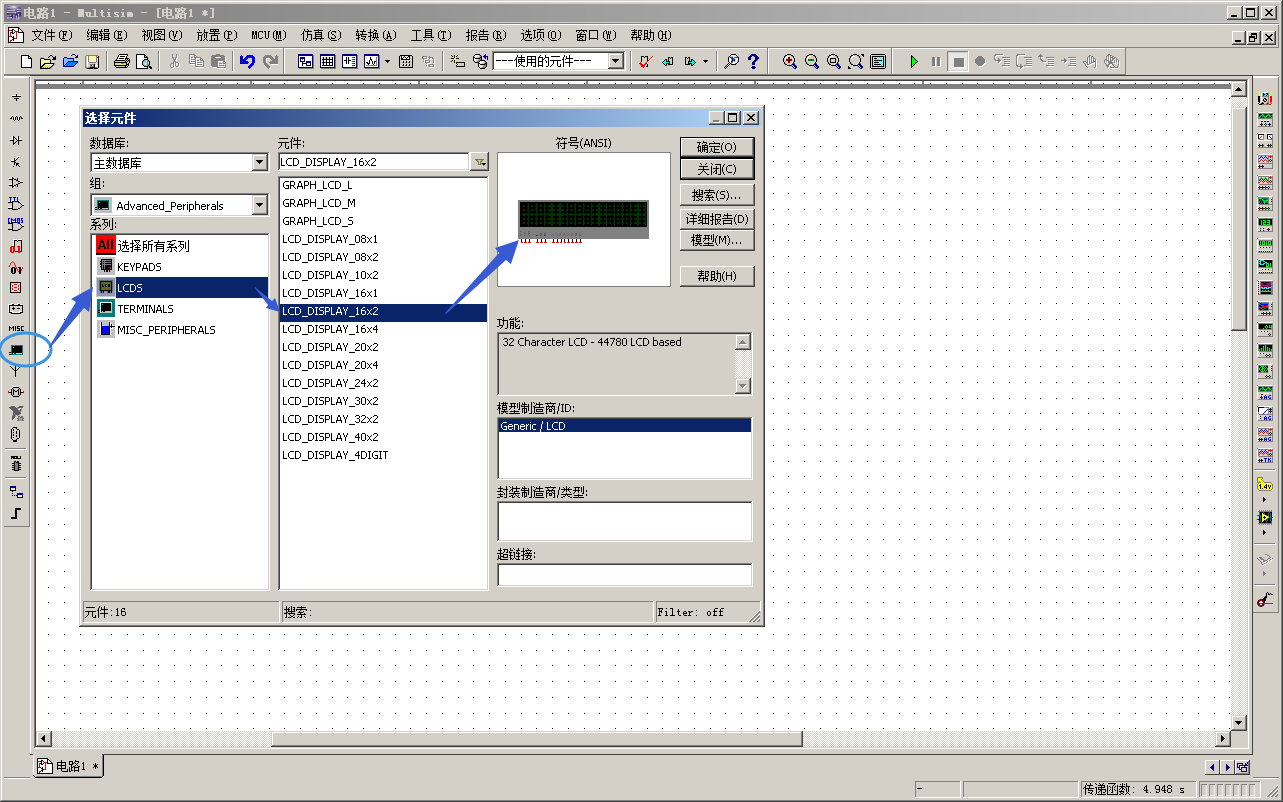Select LCD_DISPLAY_16x4 component
The image size is (1283, 802).
330,329
